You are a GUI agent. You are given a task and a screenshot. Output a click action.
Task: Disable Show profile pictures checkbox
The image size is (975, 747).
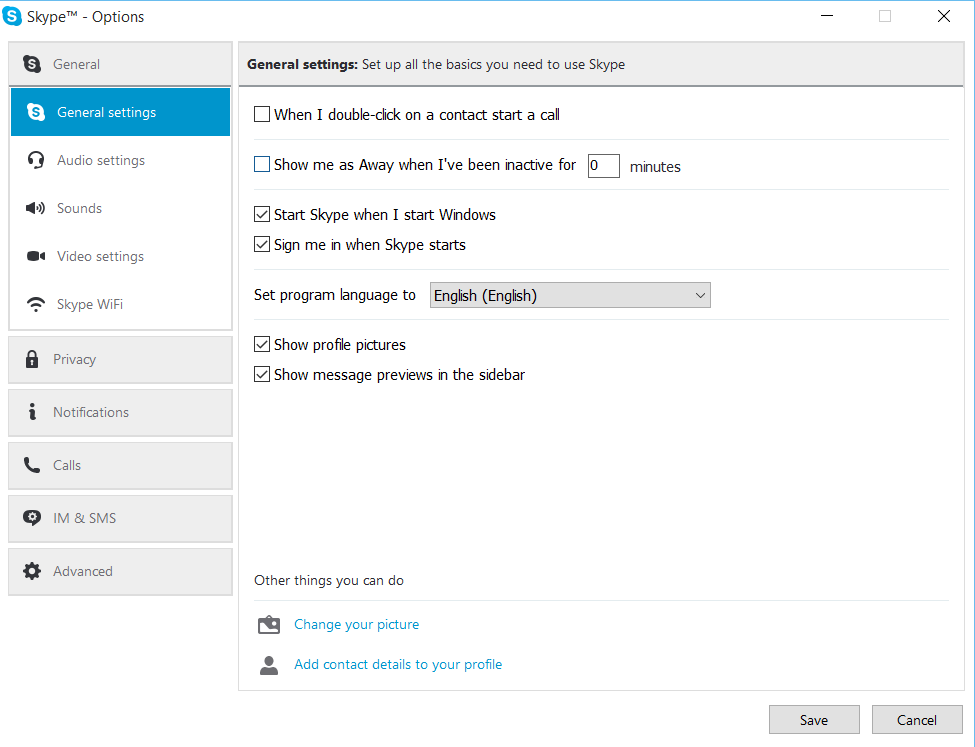(x=262, y=345)
